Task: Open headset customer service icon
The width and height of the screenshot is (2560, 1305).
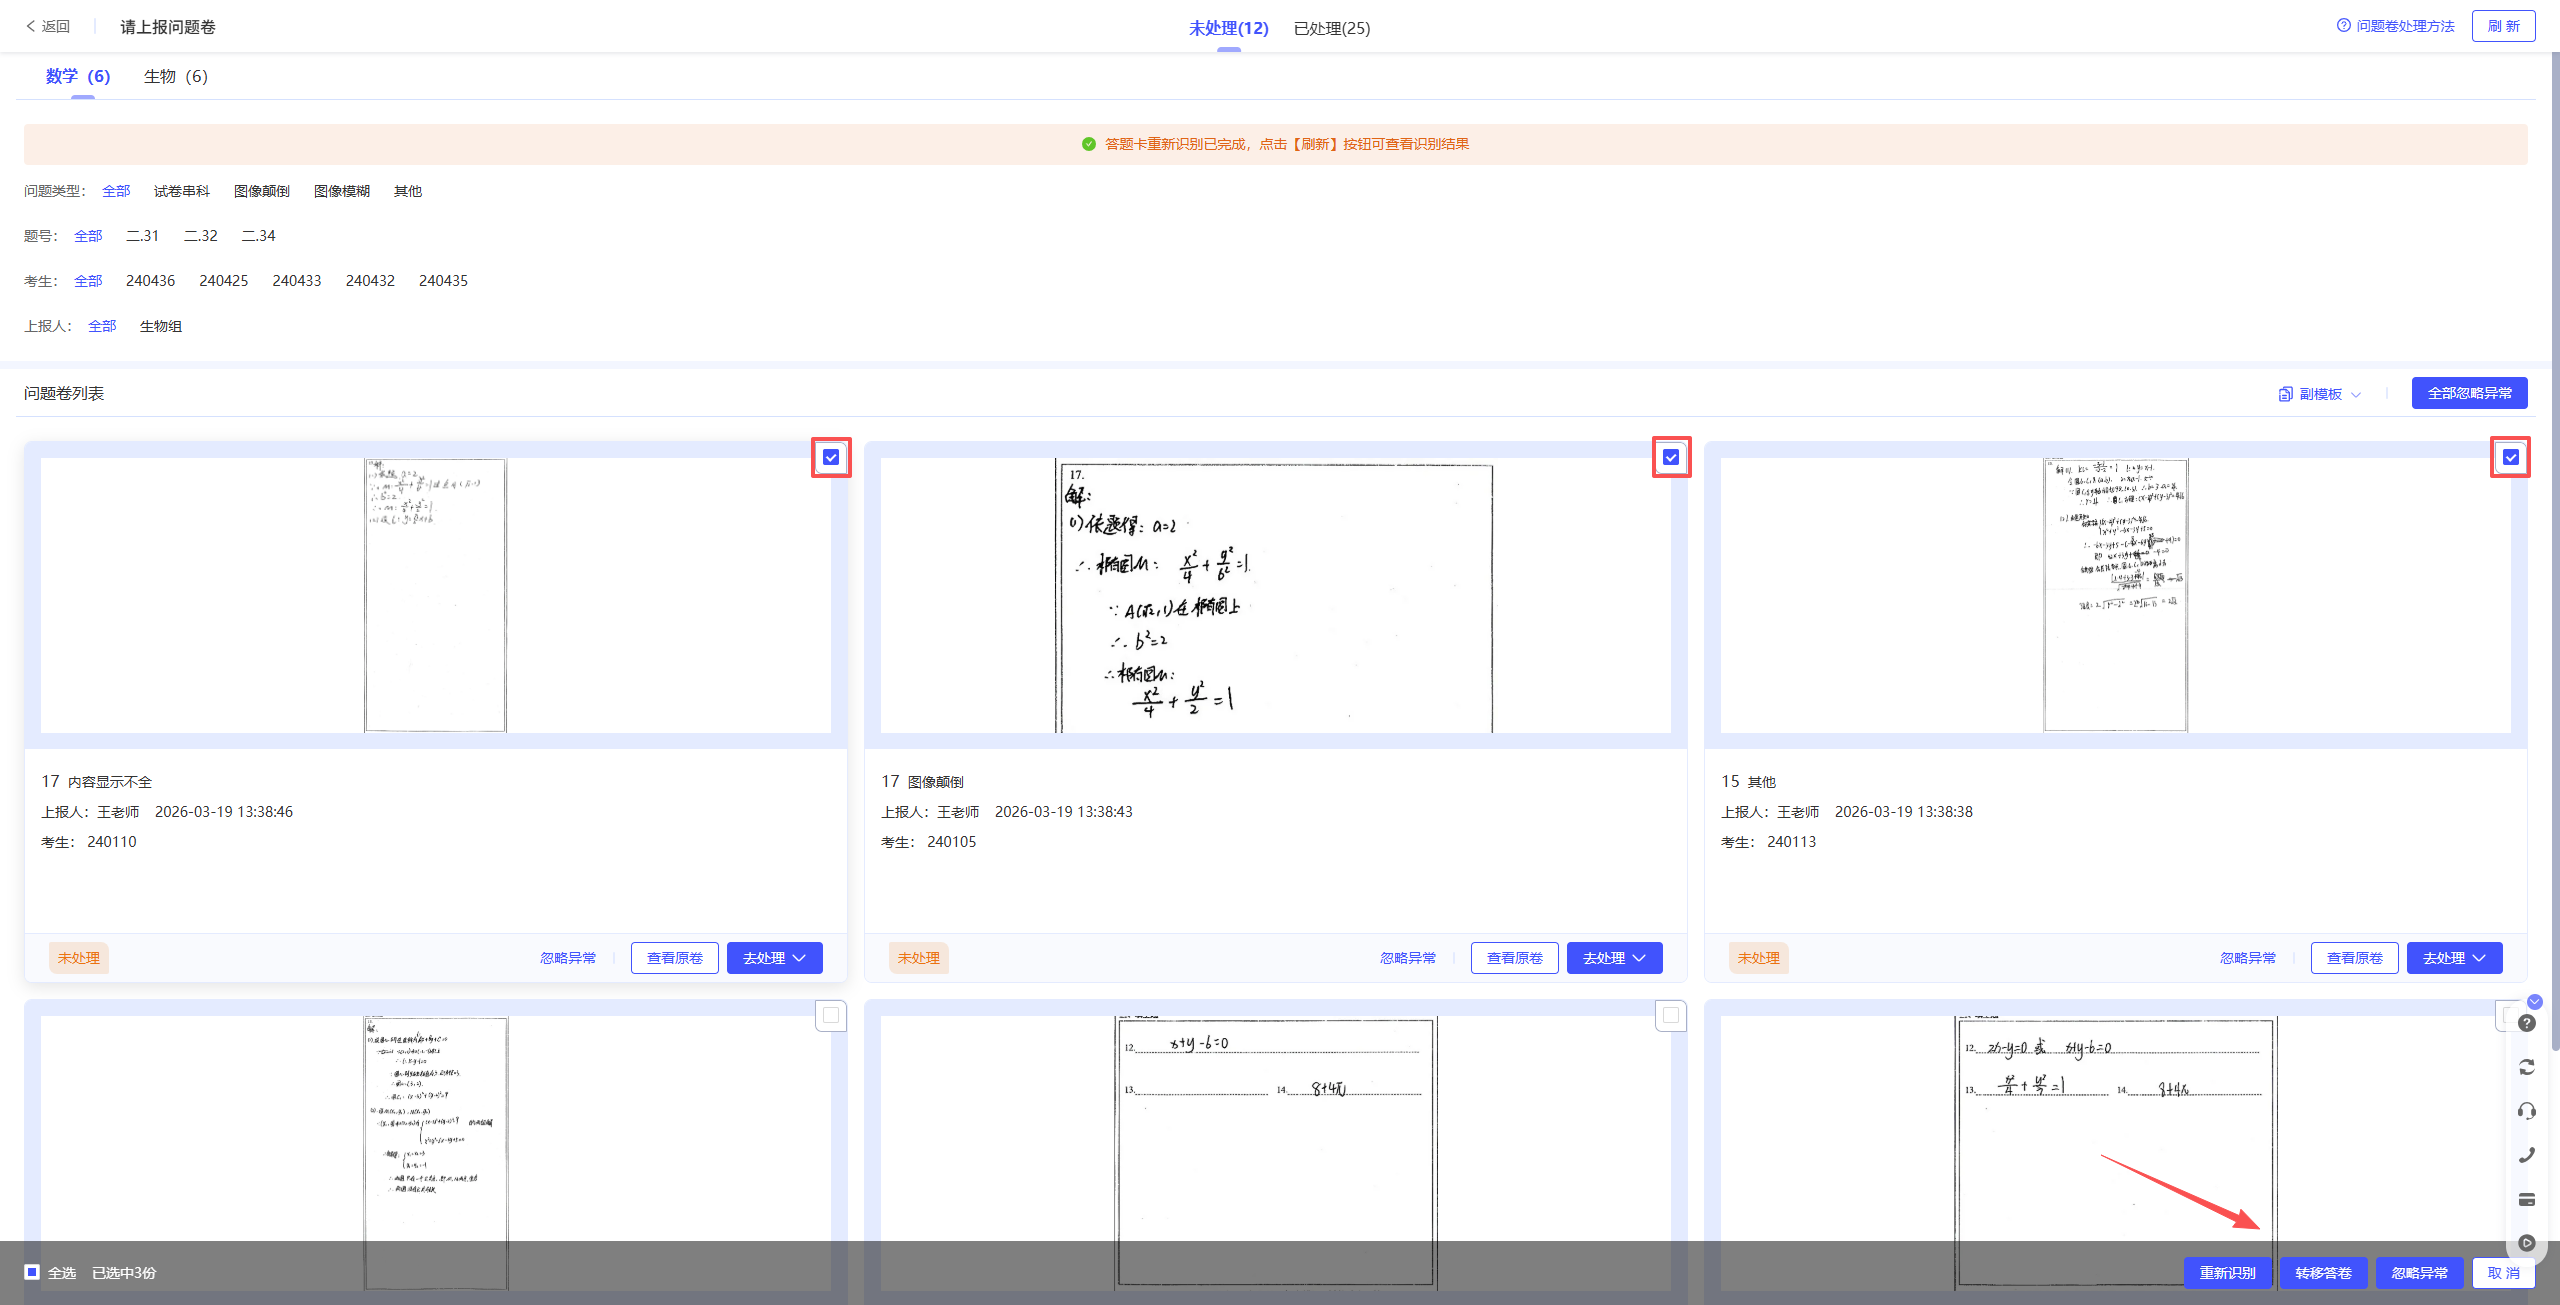Action: (2527, 1111)
